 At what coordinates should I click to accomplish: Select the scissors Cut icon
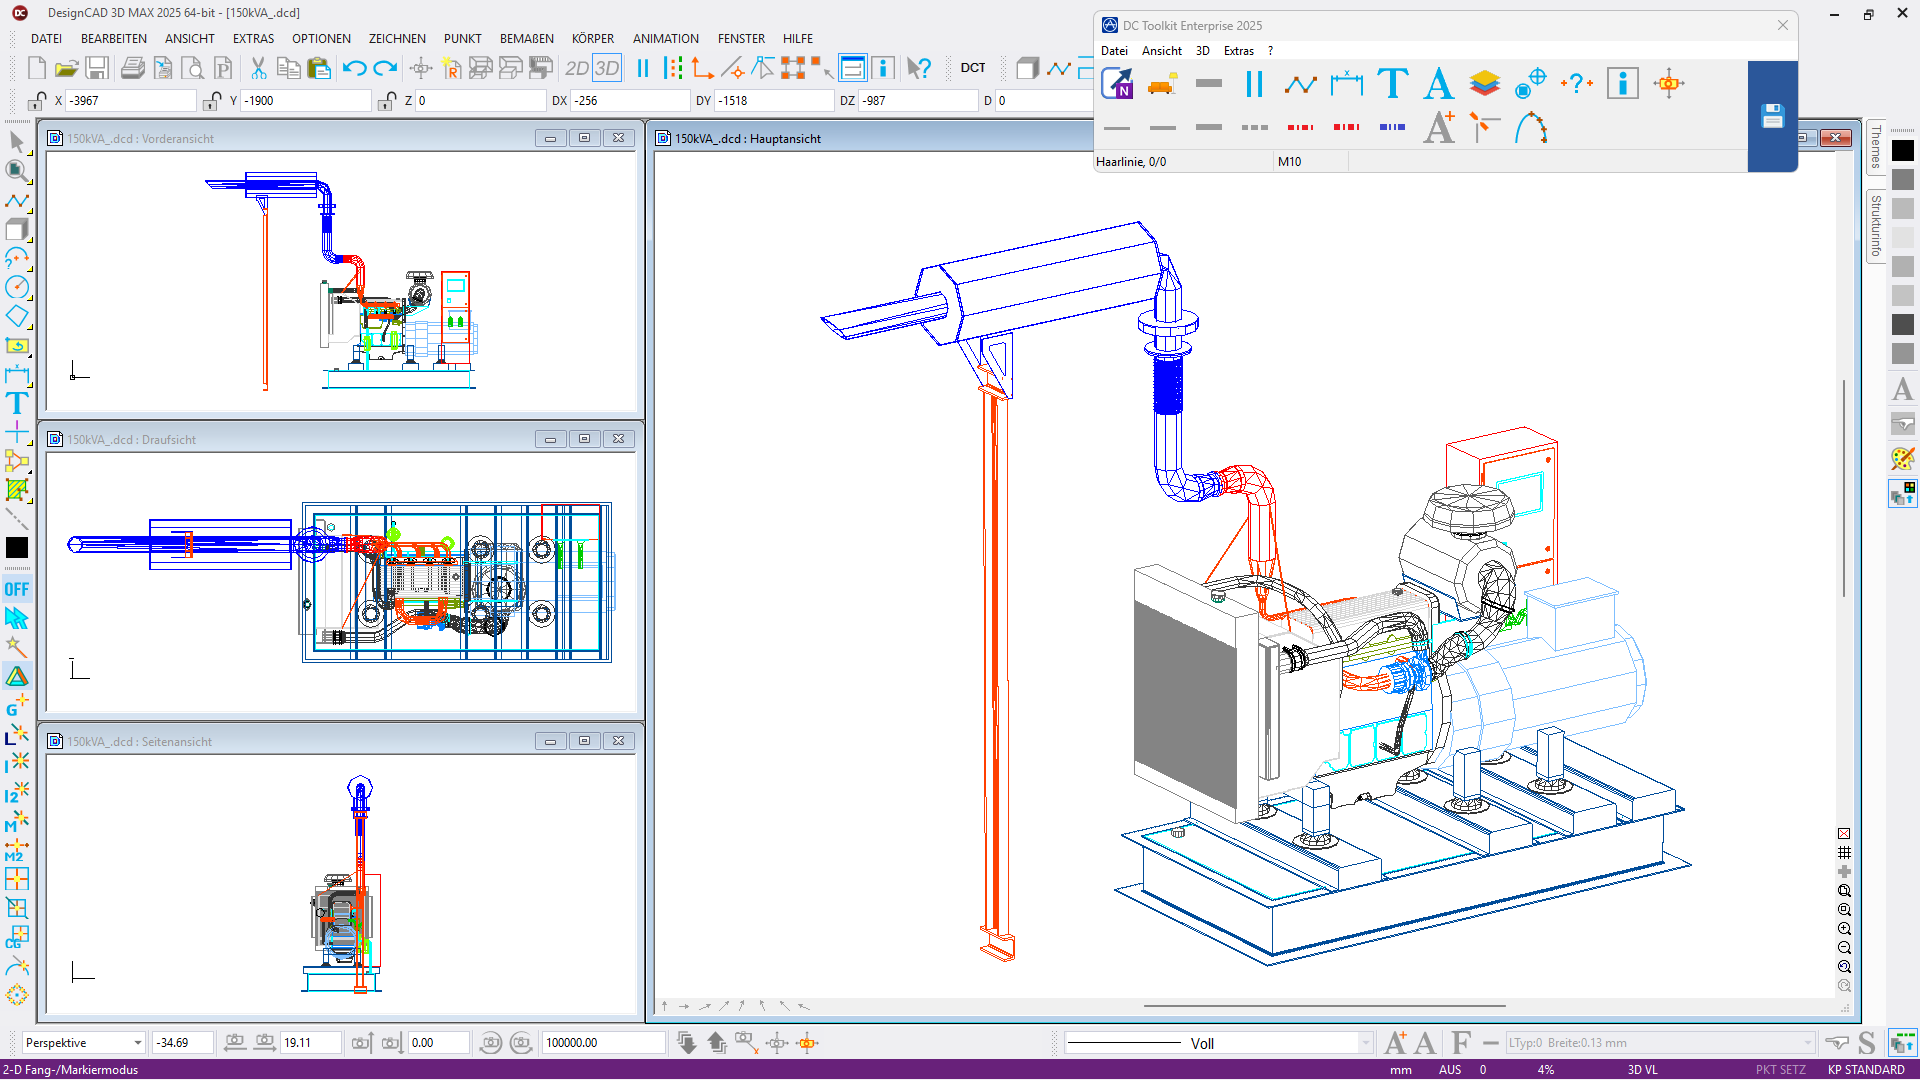pos(258,68)
